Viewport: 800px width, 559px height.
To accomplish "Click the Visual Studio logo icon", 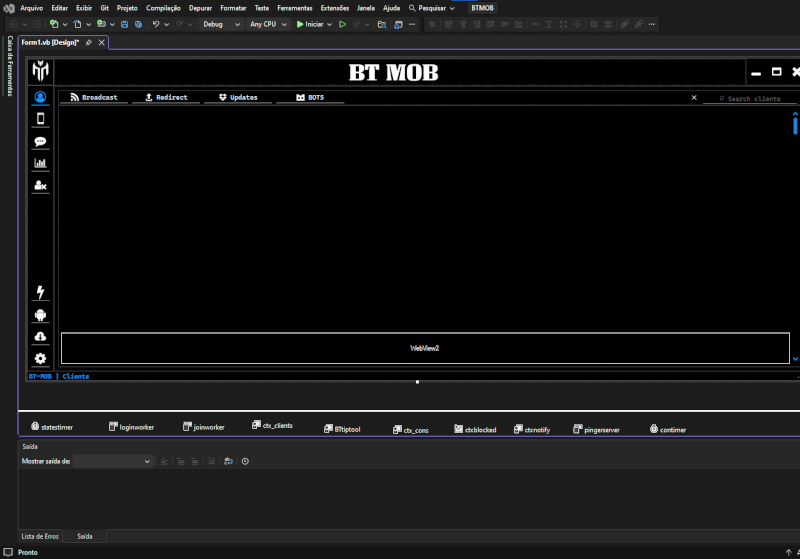I will click(x=9, y=8).
